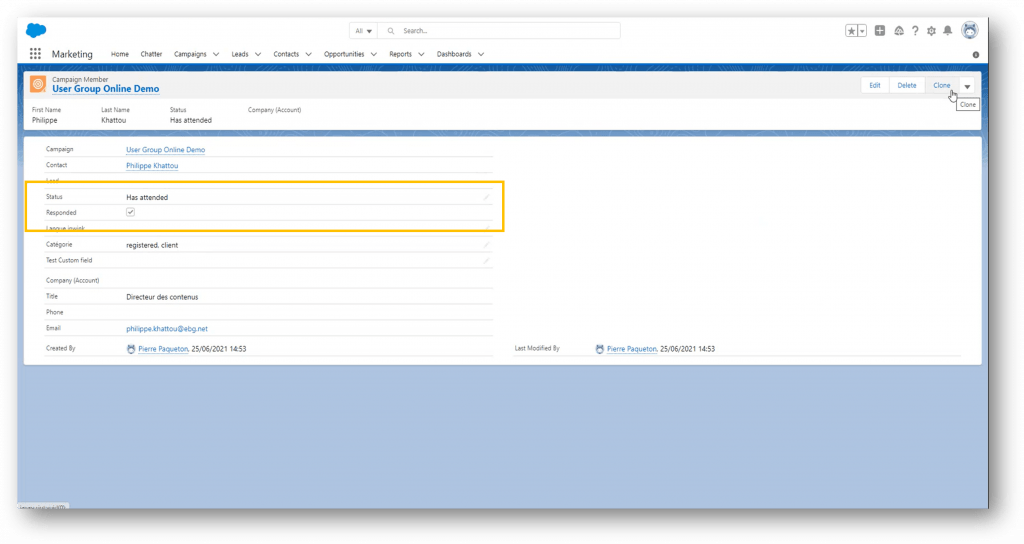Click the Edit button
The height and width of the screenshot is (544, 1024).
874,86
